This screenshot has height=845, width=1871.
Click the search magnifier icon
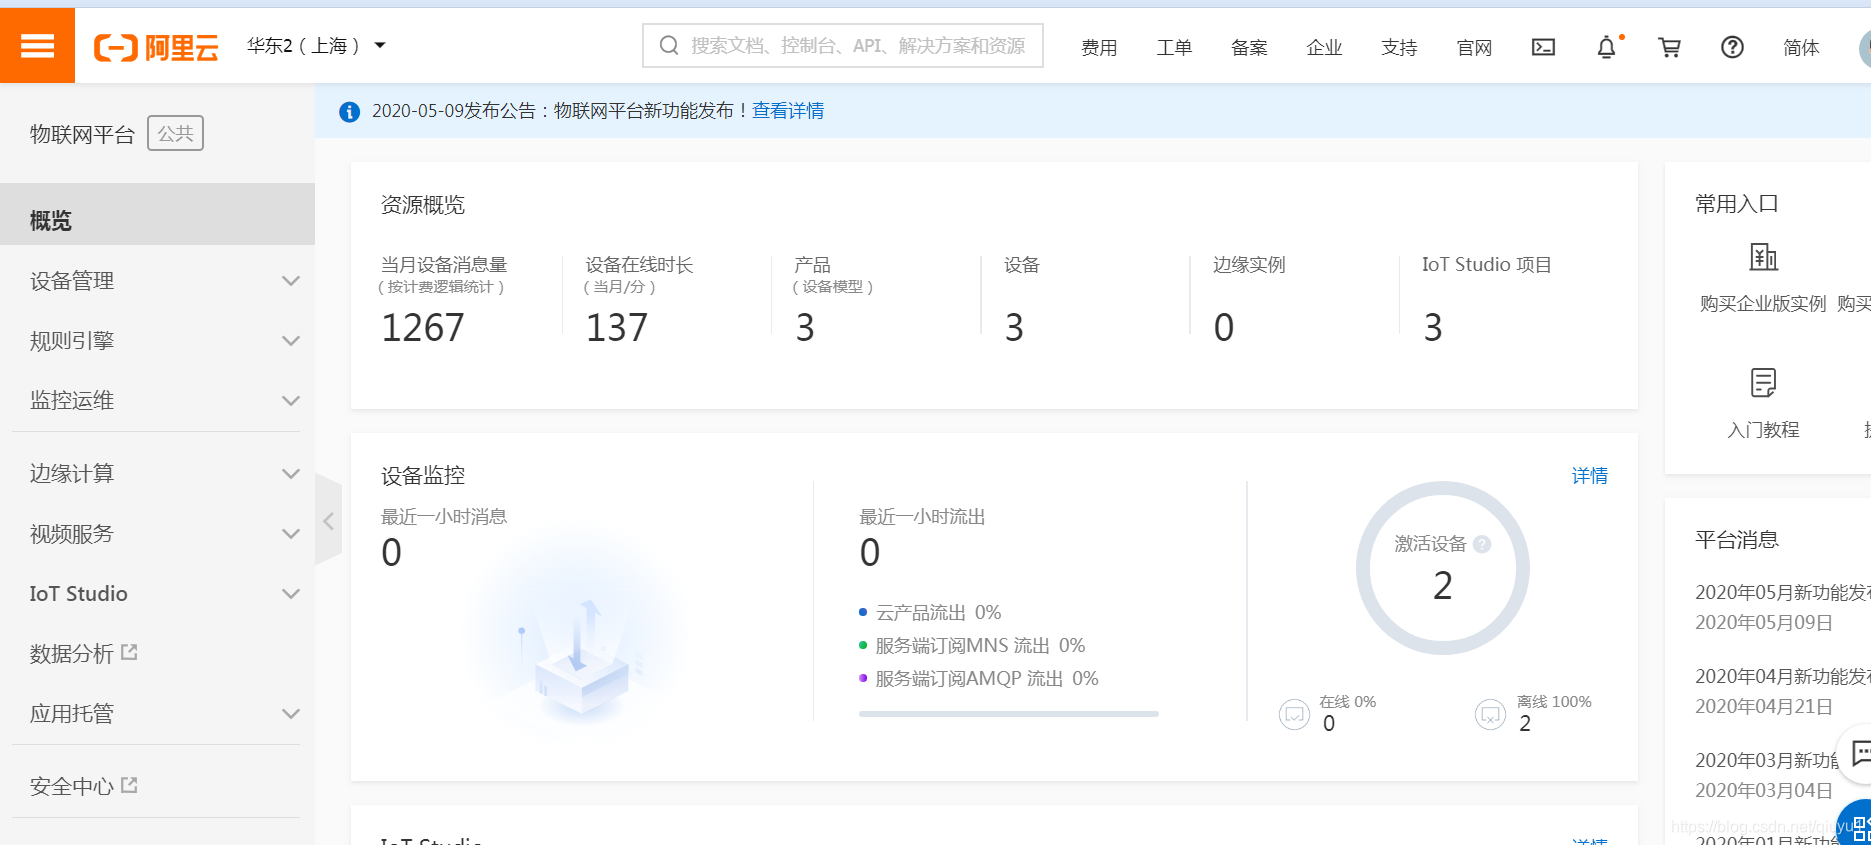(669, 45)
